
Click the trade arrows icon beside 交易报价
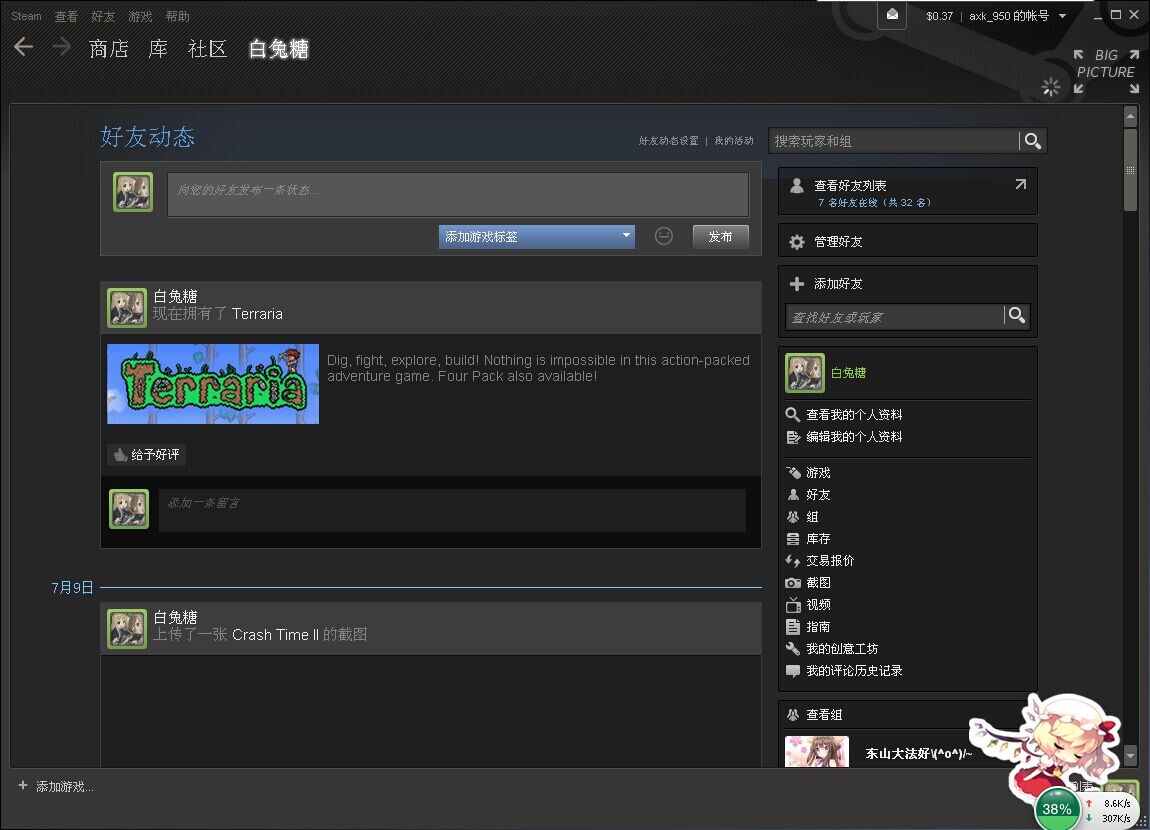click(x=793, y=561)
